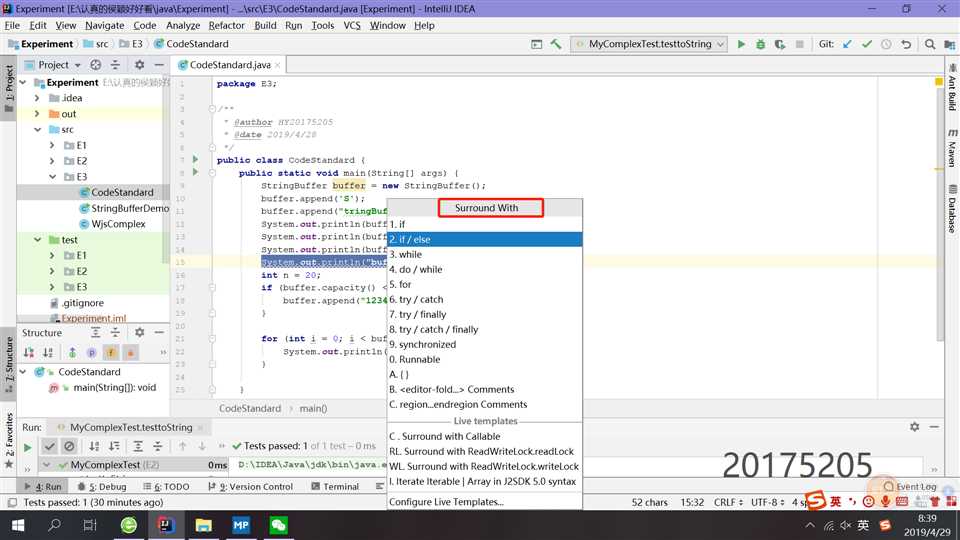Toggle sort alphabetically in Run test toolbar
960x540 pixels.
[x=94, y=446]
